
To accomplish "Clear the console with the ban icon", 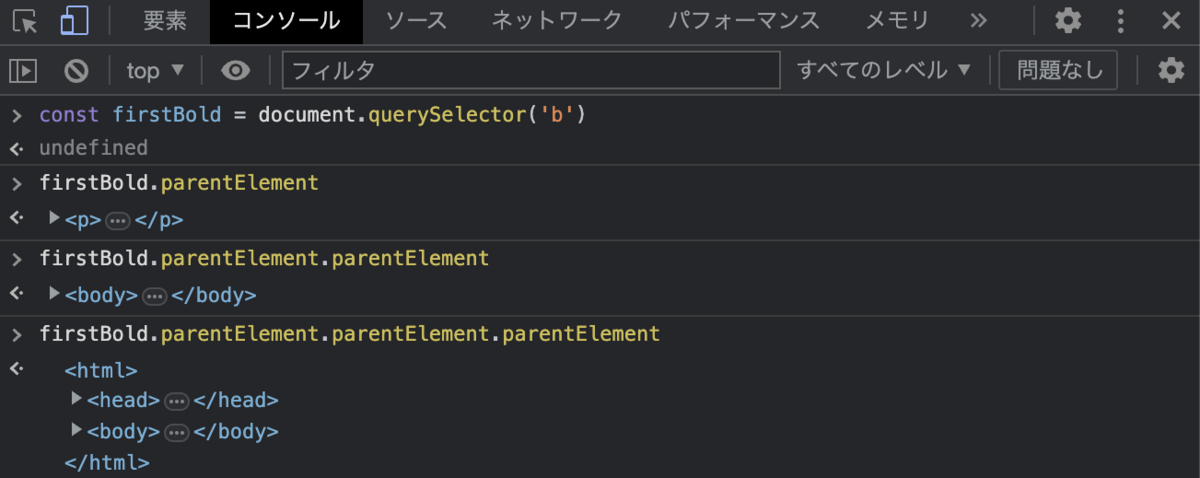I will coord(76,70).
